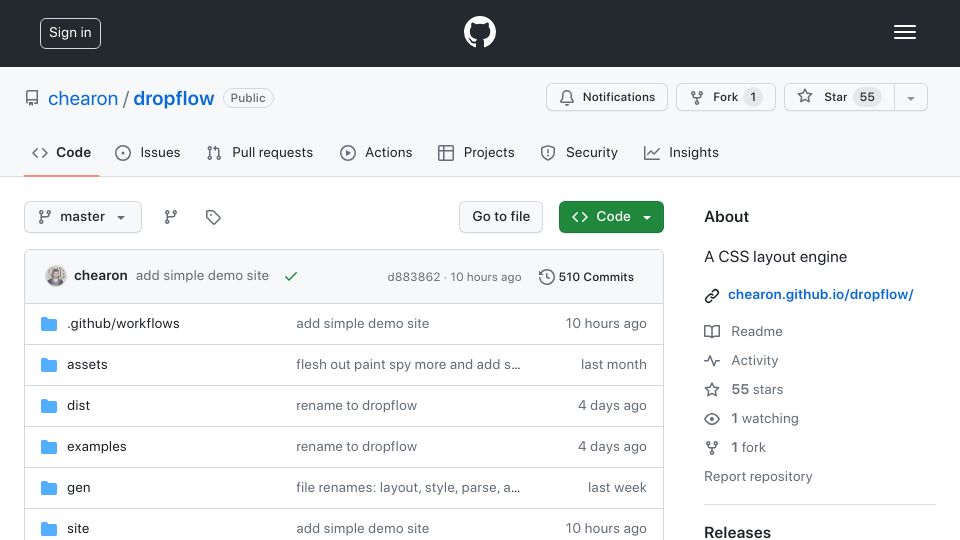Click the GitHub octocat logo
Screen dimensions: 960x540
pyautogui.click(x=479, y=32)
